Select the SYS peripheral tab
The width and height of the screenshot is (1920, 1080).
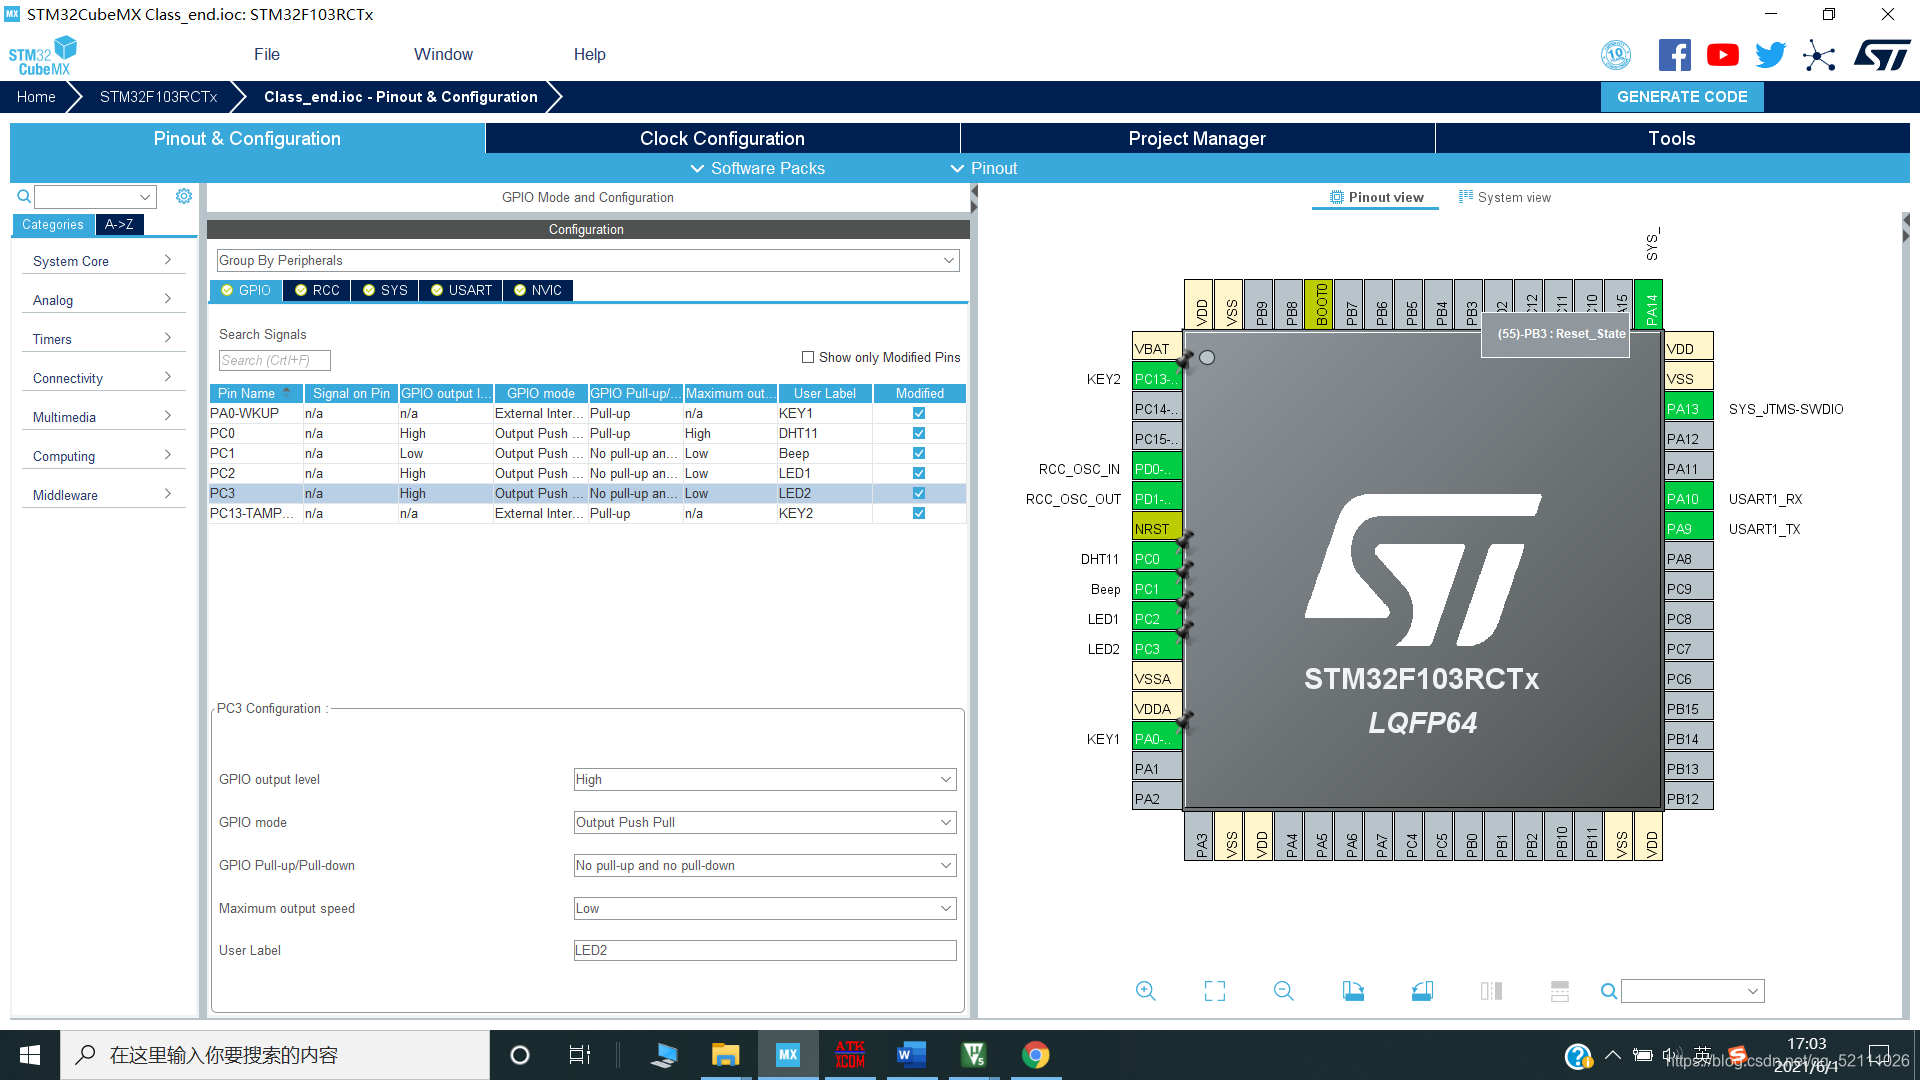tap(385, 290)
